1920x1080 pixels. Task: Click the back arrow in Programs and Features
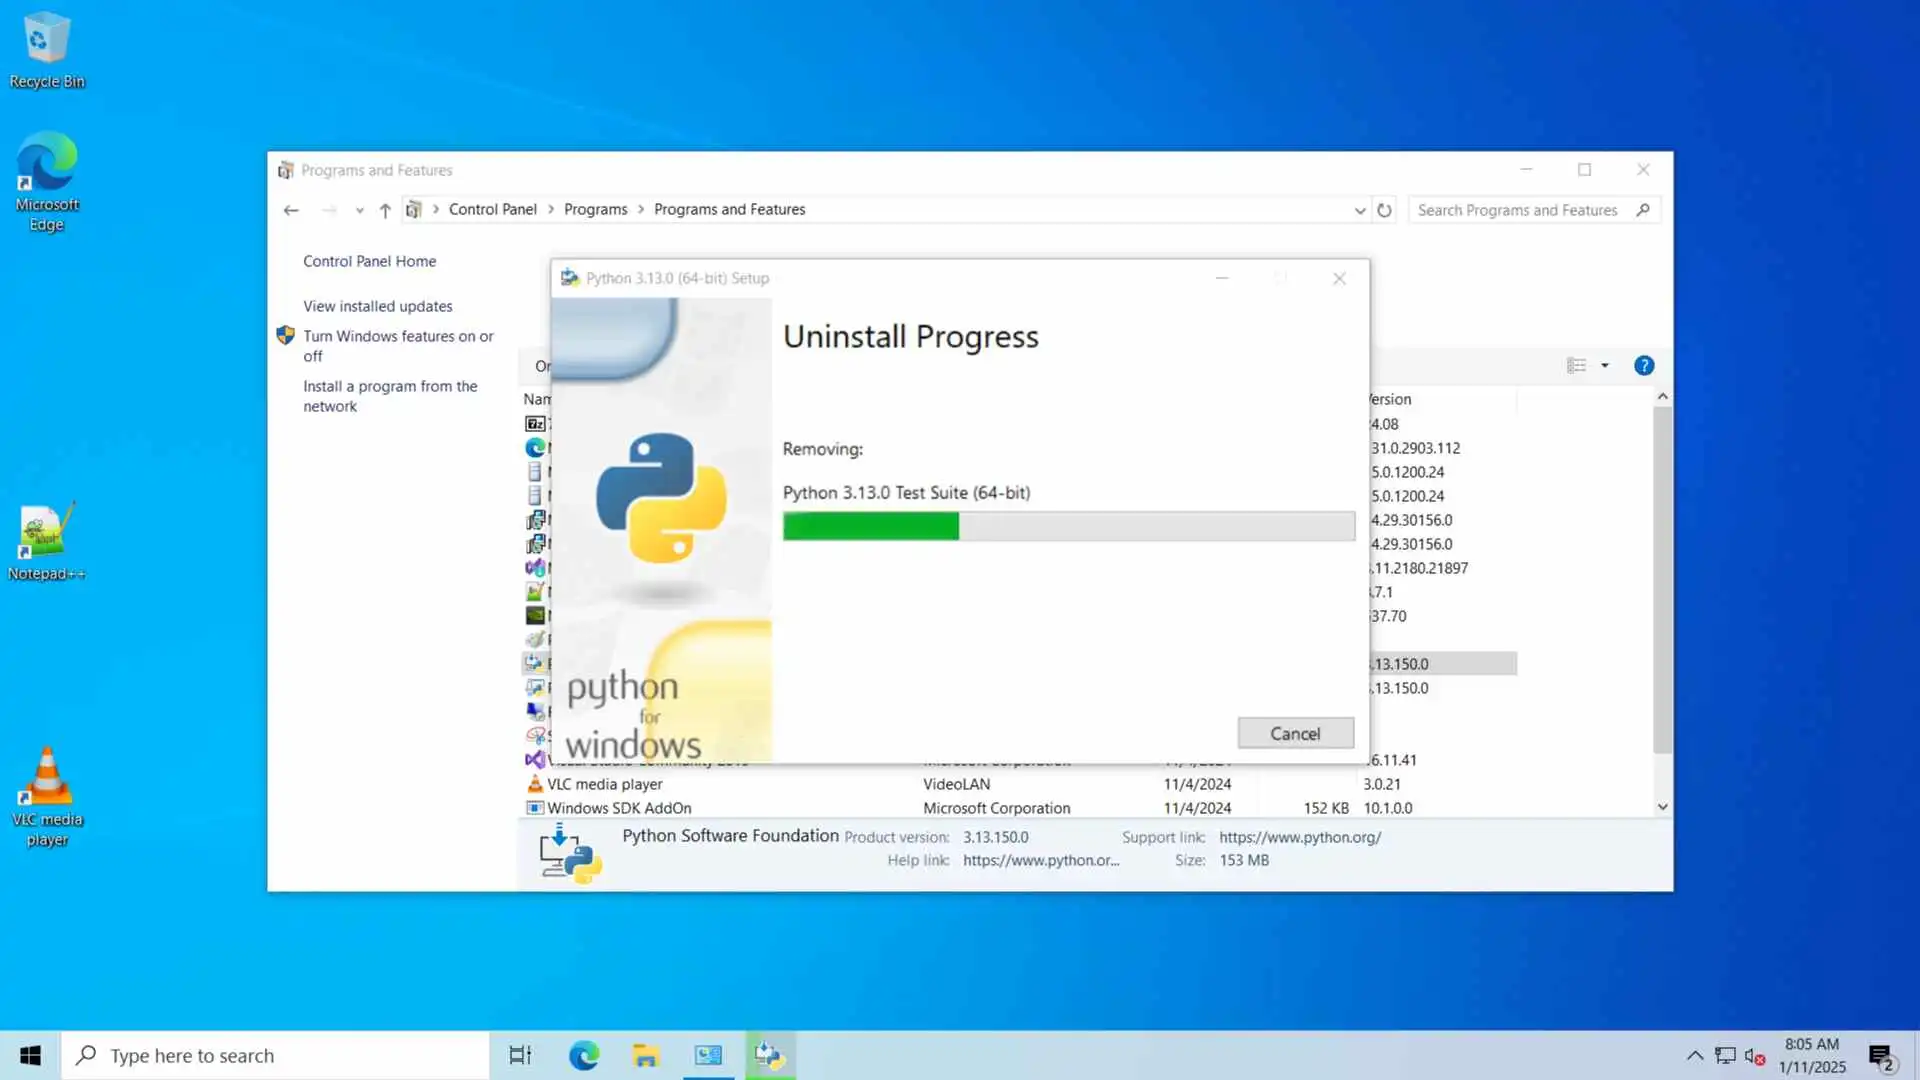point(291,210)
